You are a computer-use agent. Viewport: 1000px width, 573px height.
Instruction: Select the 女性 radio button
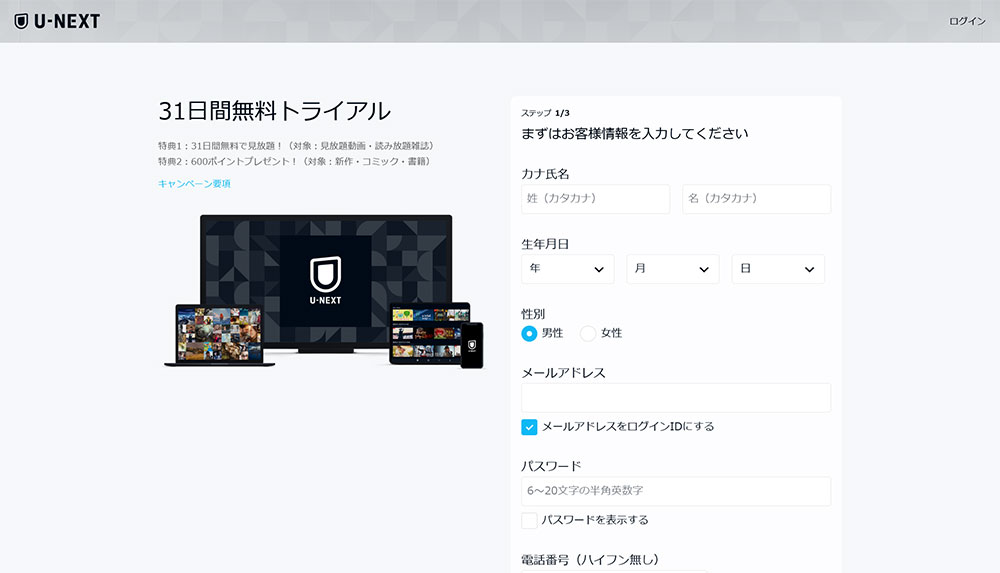[588, 333]
